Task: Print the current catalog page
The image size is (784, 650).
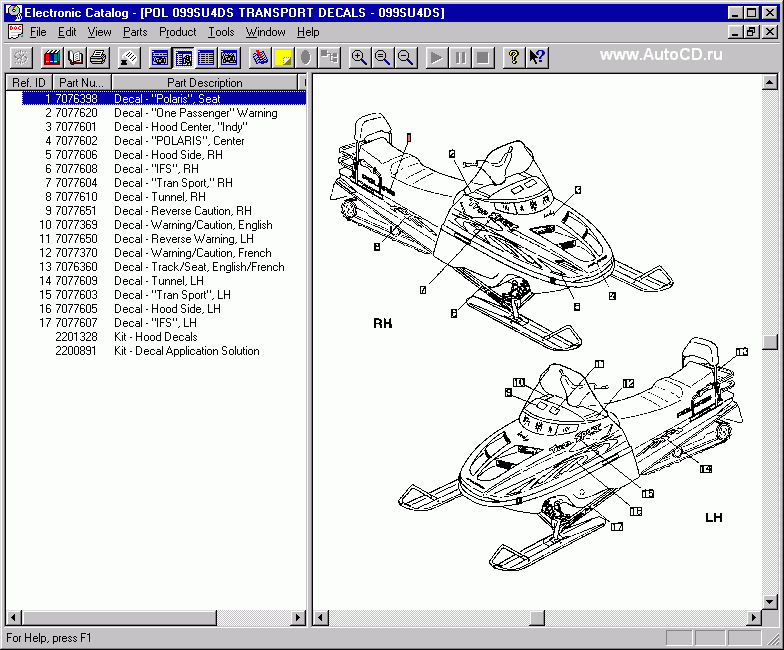Action: pyautogui.click(x=98, y=58)
